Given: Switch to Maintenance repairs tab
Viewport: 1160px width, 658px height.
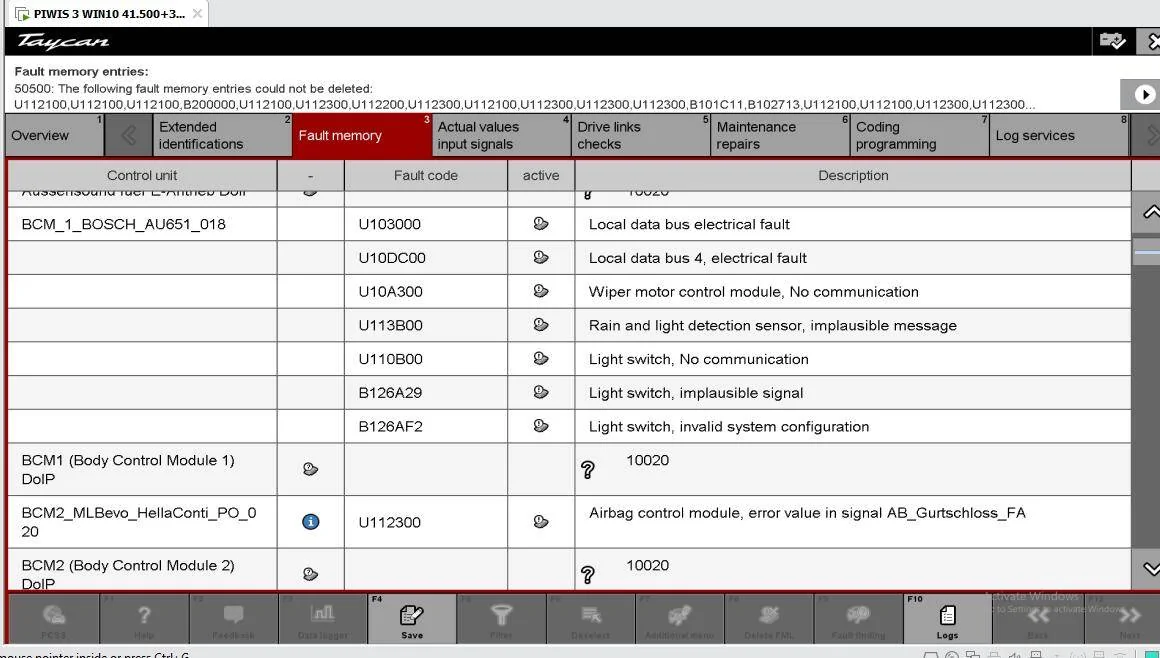Looking at the screenshot, I should [x=780, y=135].
